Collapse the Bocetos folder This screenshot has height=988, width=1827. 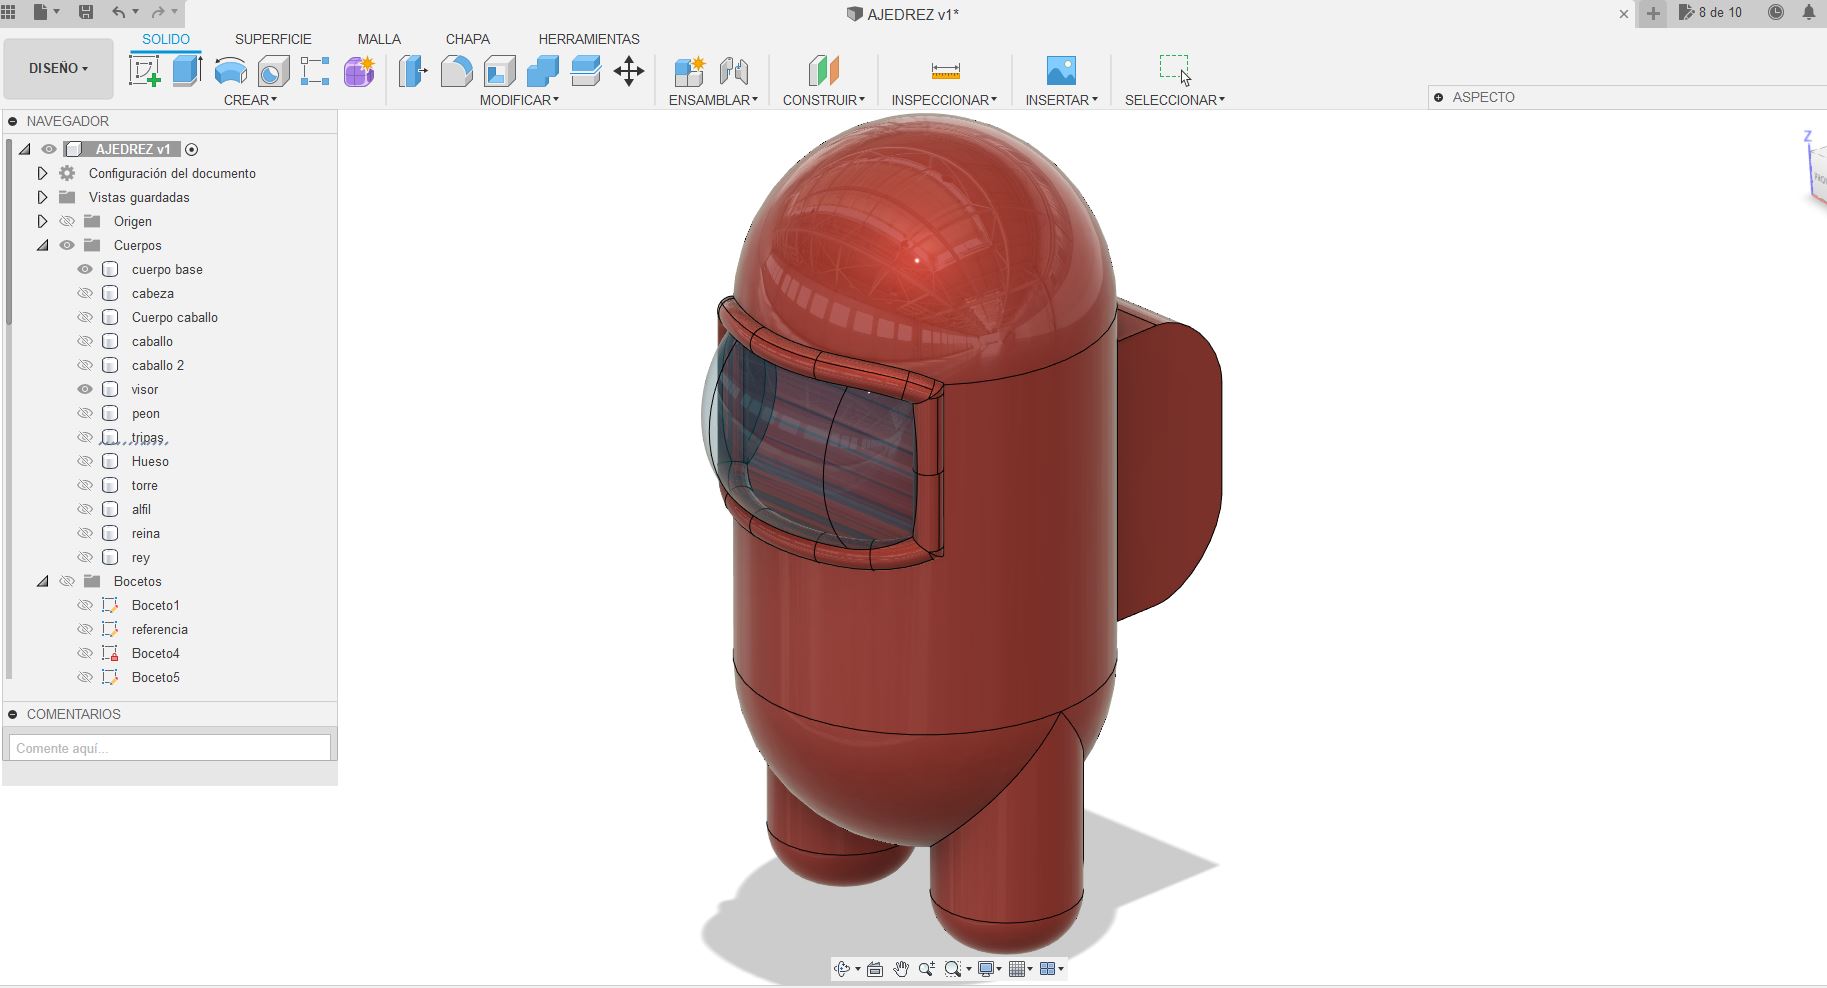[x=42, y=581]
